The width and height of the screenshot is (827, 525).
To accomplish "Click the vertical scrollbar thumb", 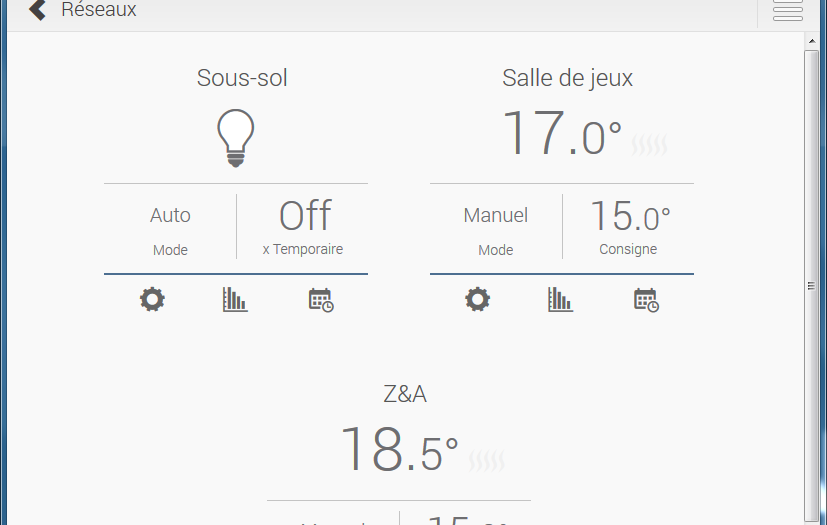I will coord(811,285).
